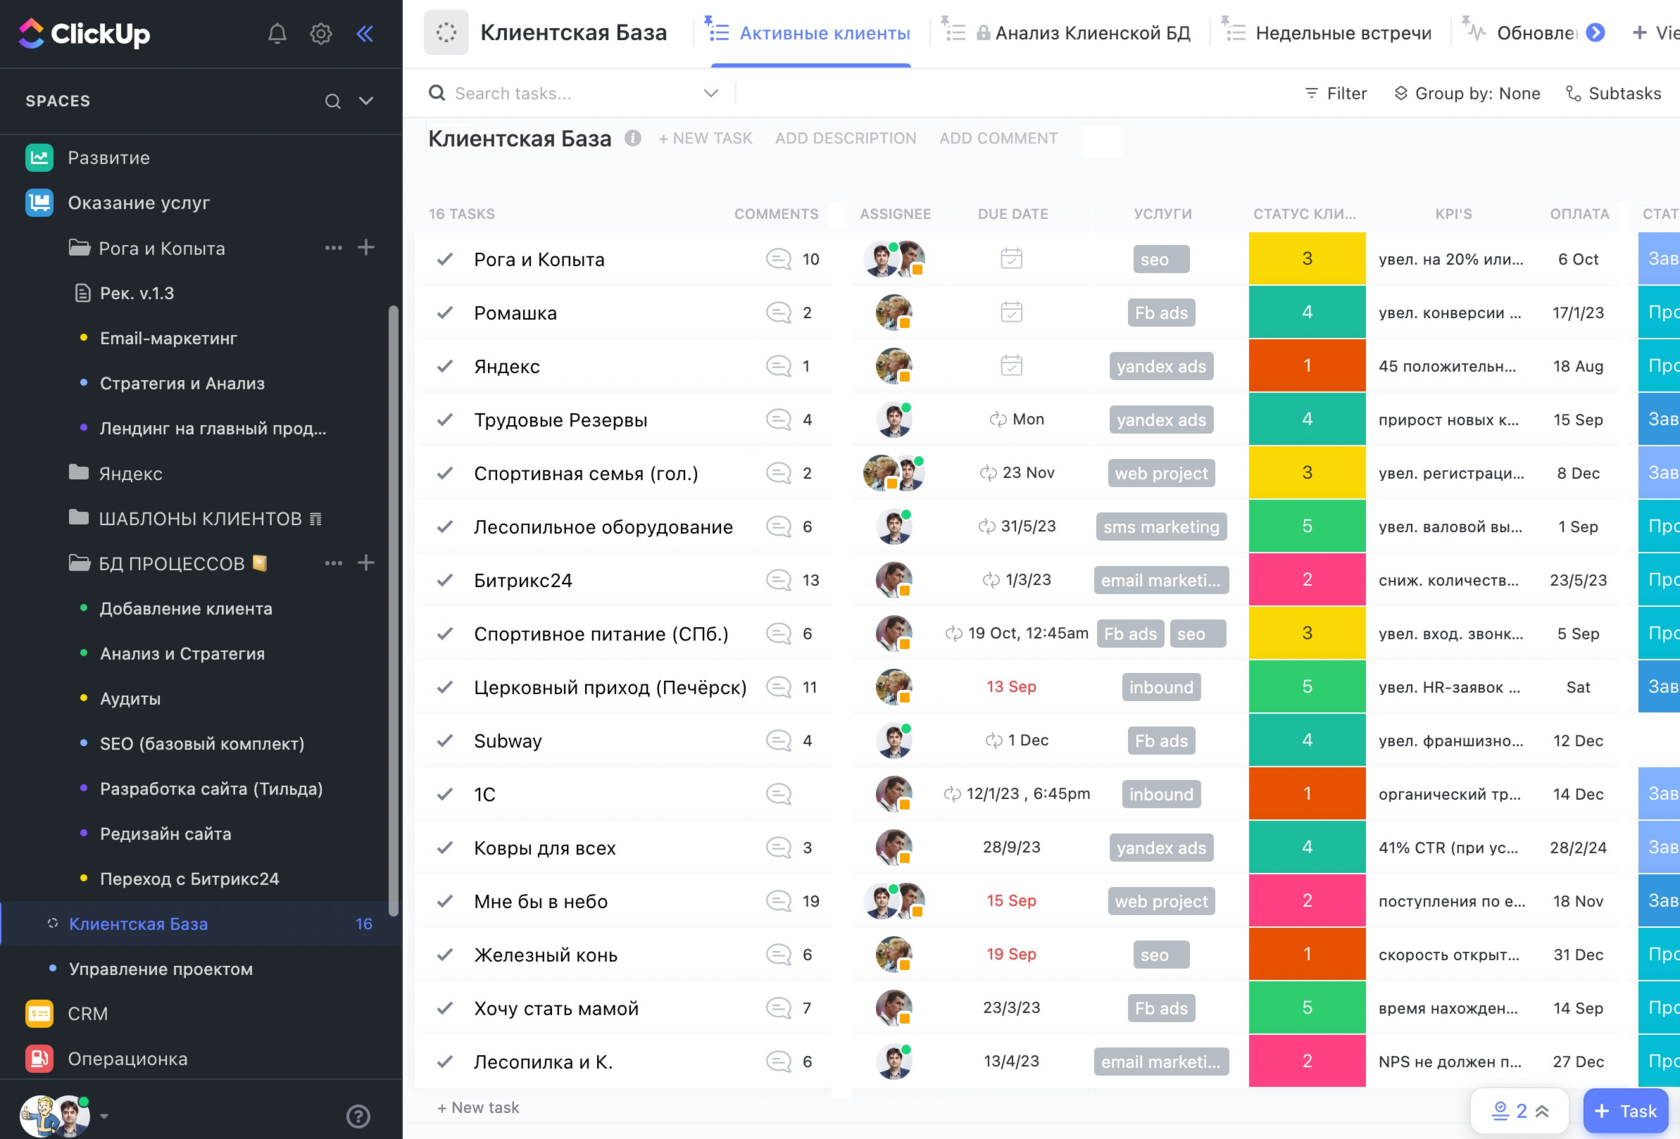Open the Развитие space icon
Viewport: 1680px width, 1139px height.
coord(39,157)
